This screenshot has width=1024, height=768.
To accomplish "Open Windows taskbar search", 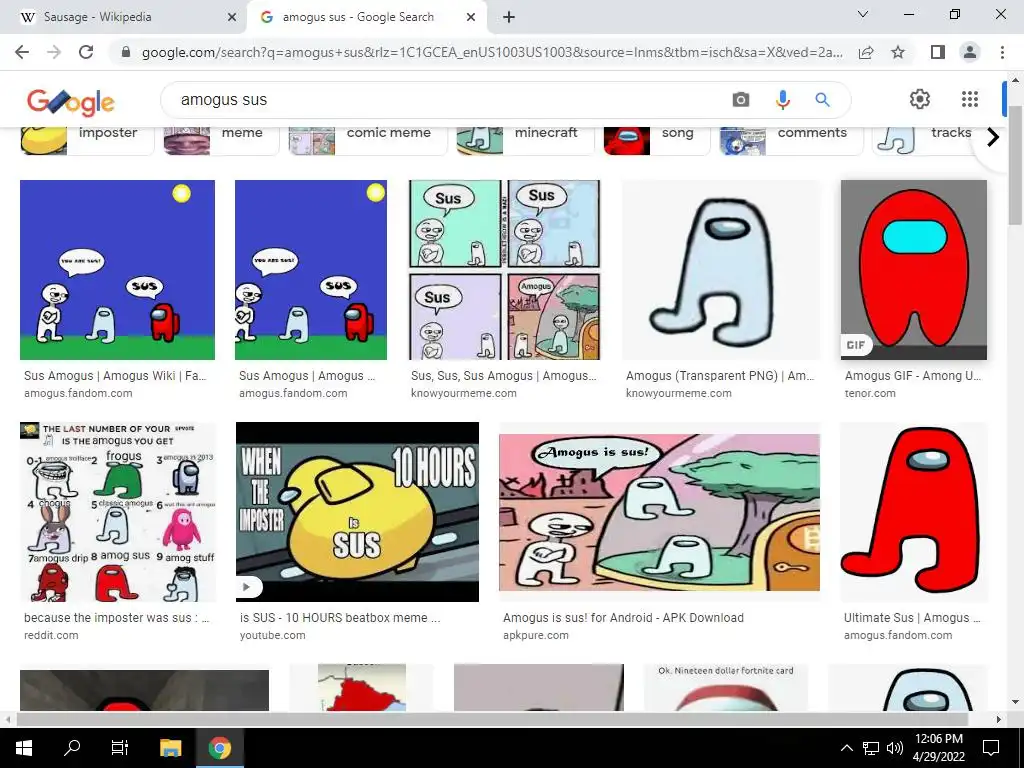I will coord(72,748).
